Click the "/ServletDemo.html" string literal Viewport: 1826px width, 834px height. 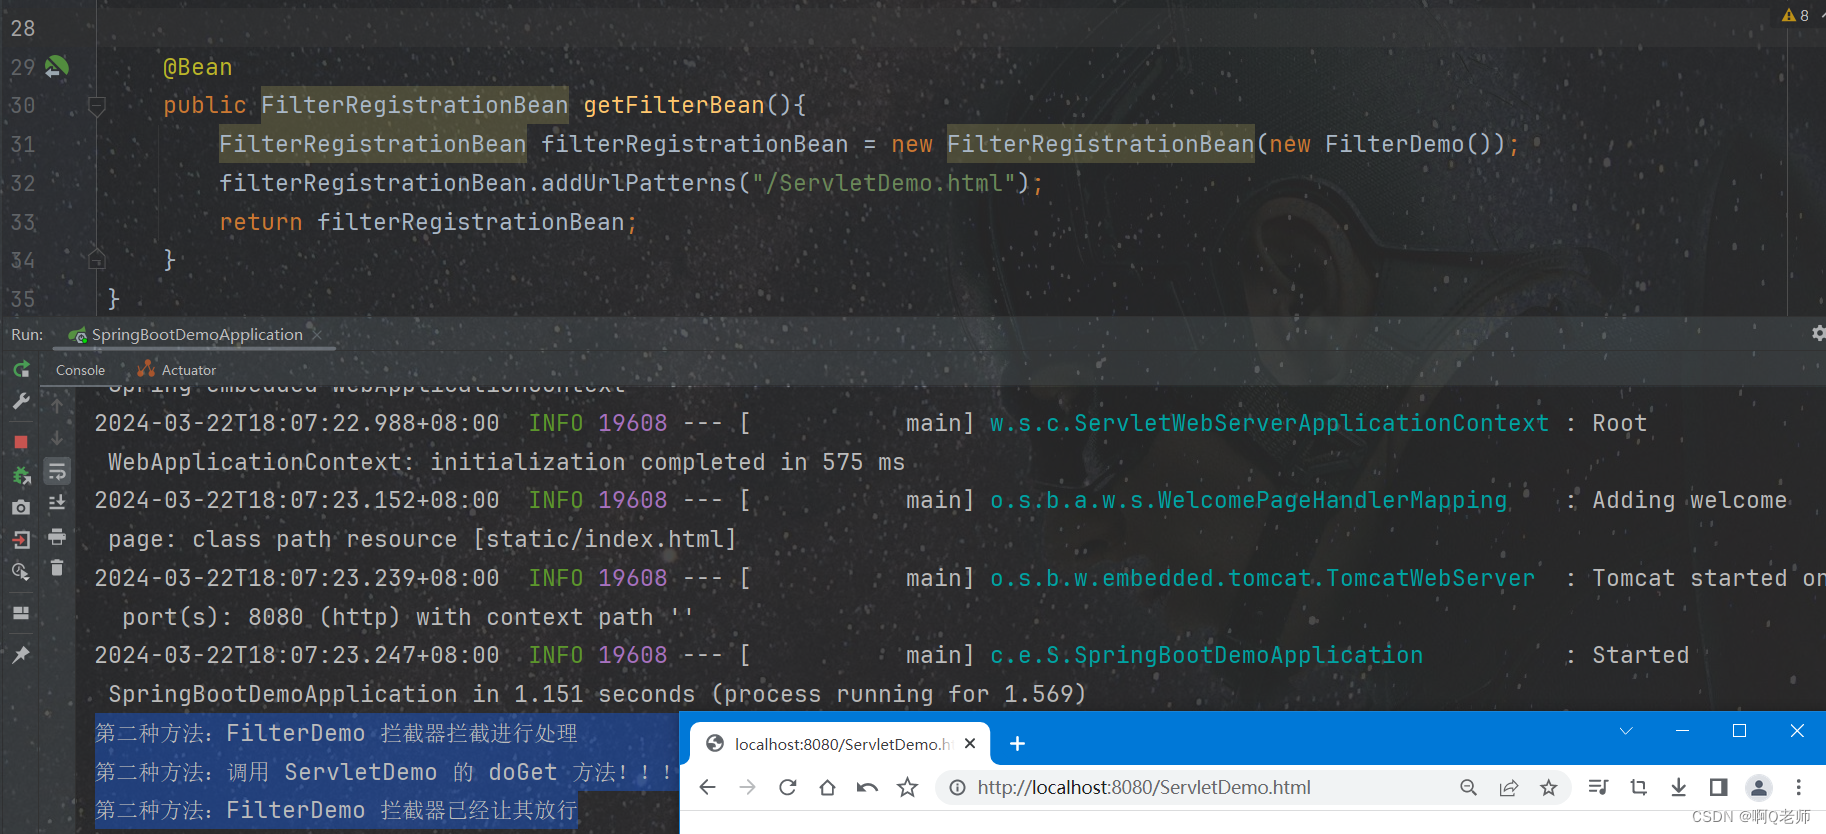884,183
